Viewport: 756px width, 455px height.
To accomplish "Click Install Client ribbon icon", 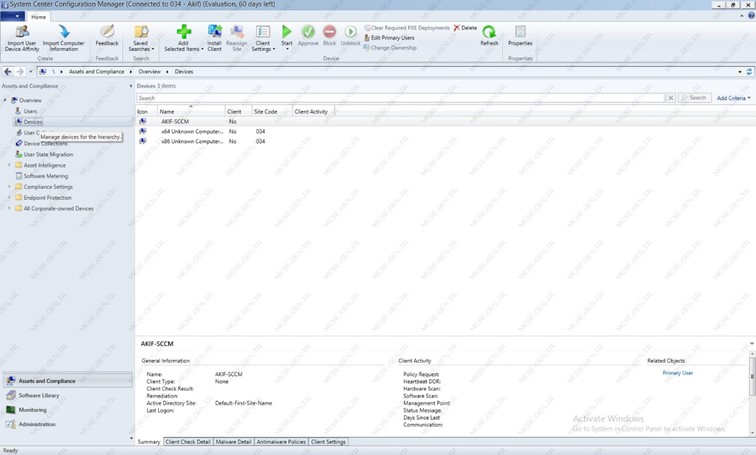I will 215,32.
